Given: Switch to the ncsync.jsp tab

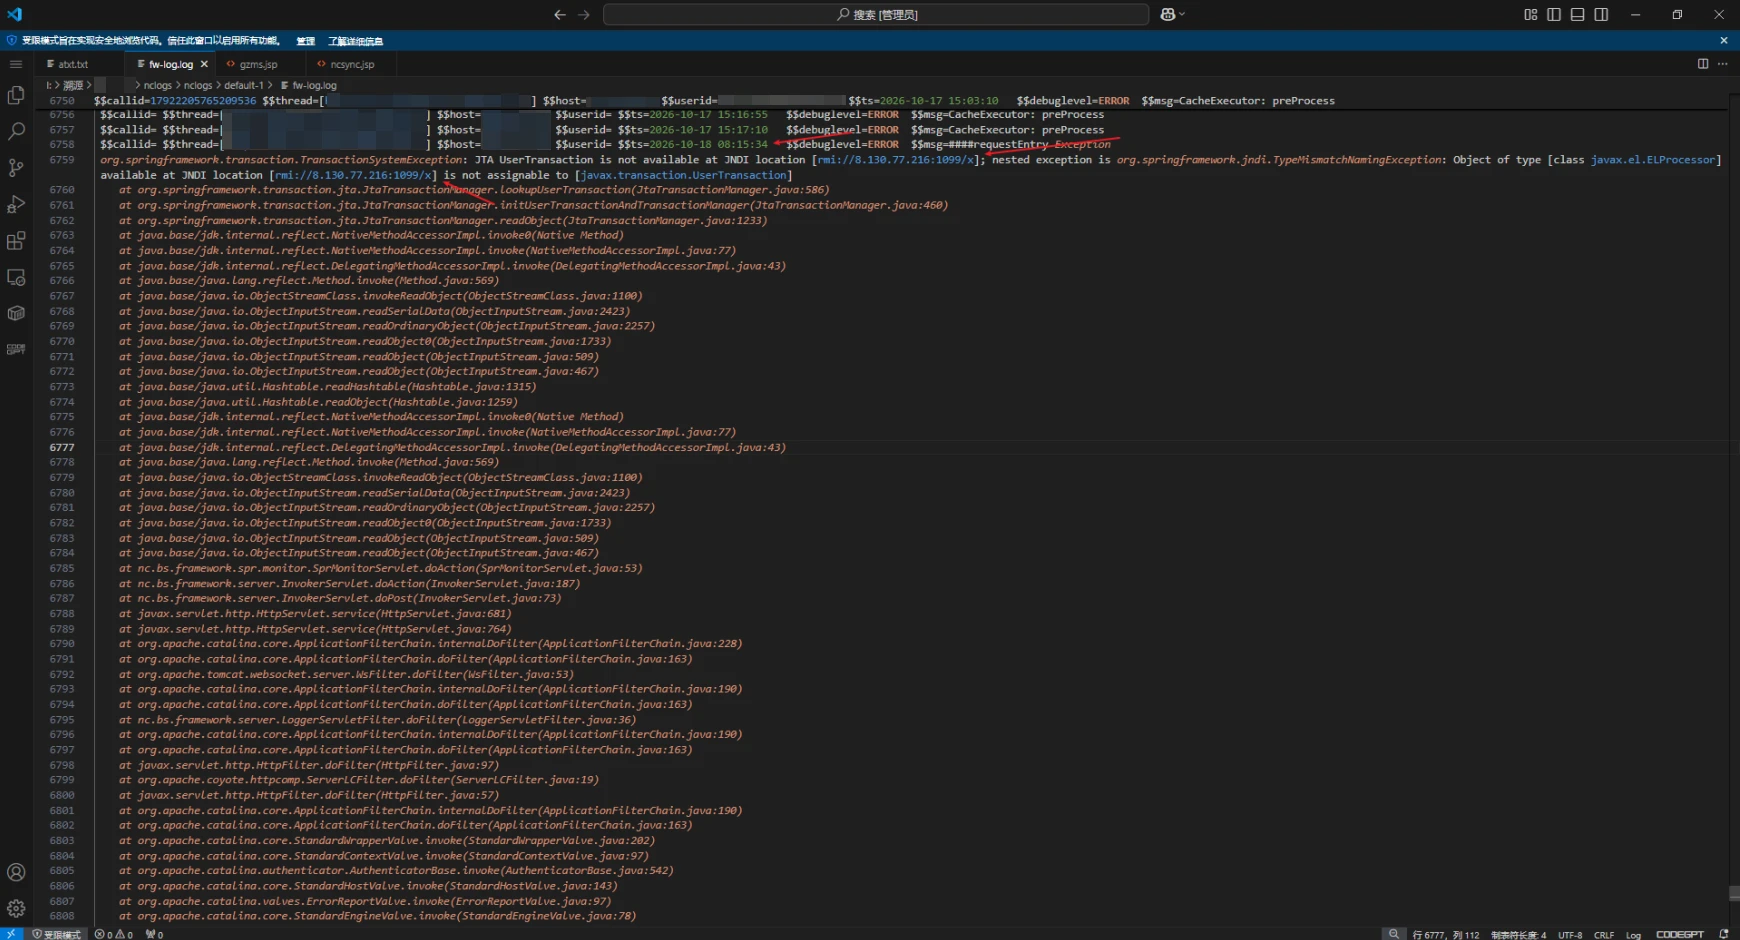Looking at the screenshot, I should tap(352, 64).
